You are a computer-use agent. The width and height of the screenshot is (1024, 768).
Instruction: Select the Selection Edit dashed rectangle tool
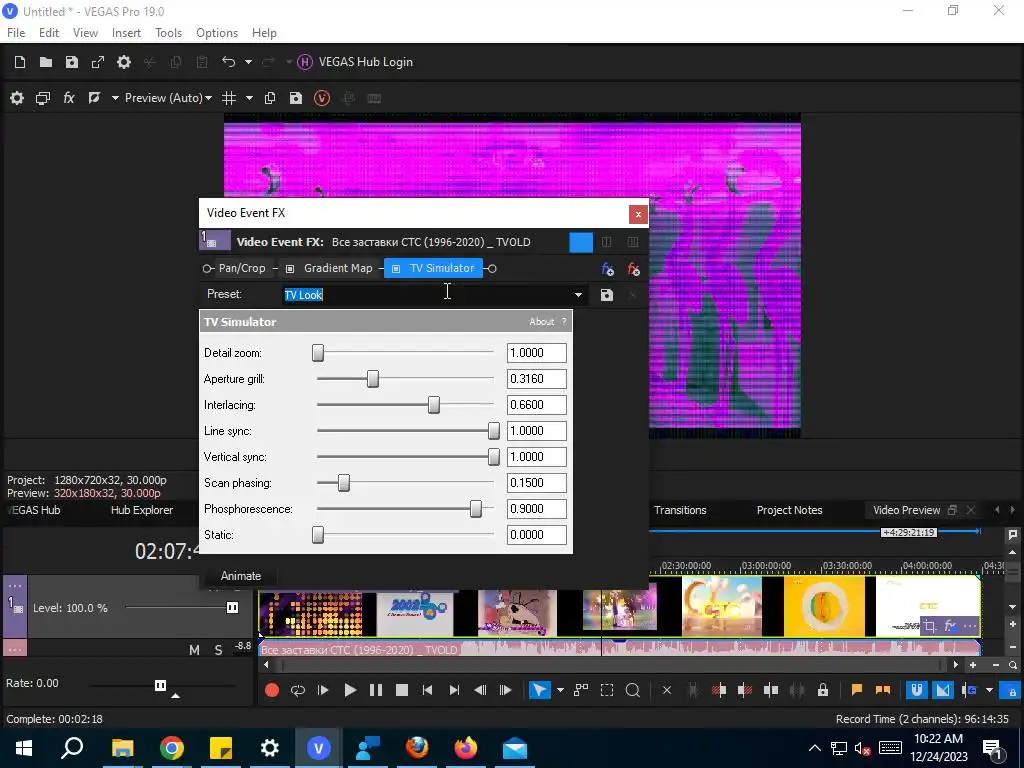pos(607,690)
